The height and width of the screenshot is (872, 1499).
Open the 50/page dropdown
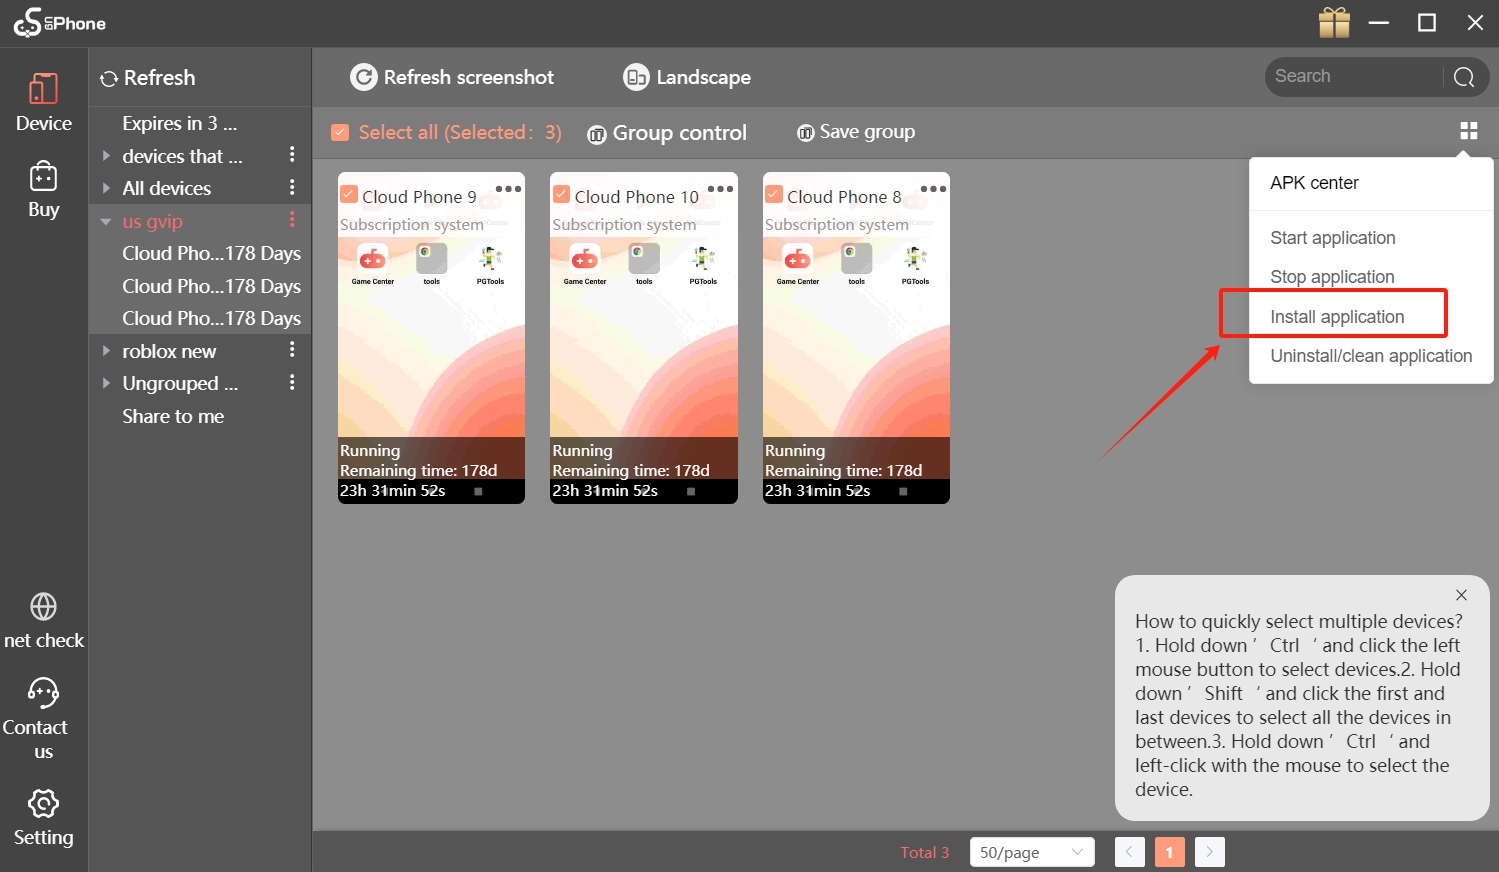coord(1032,852)
